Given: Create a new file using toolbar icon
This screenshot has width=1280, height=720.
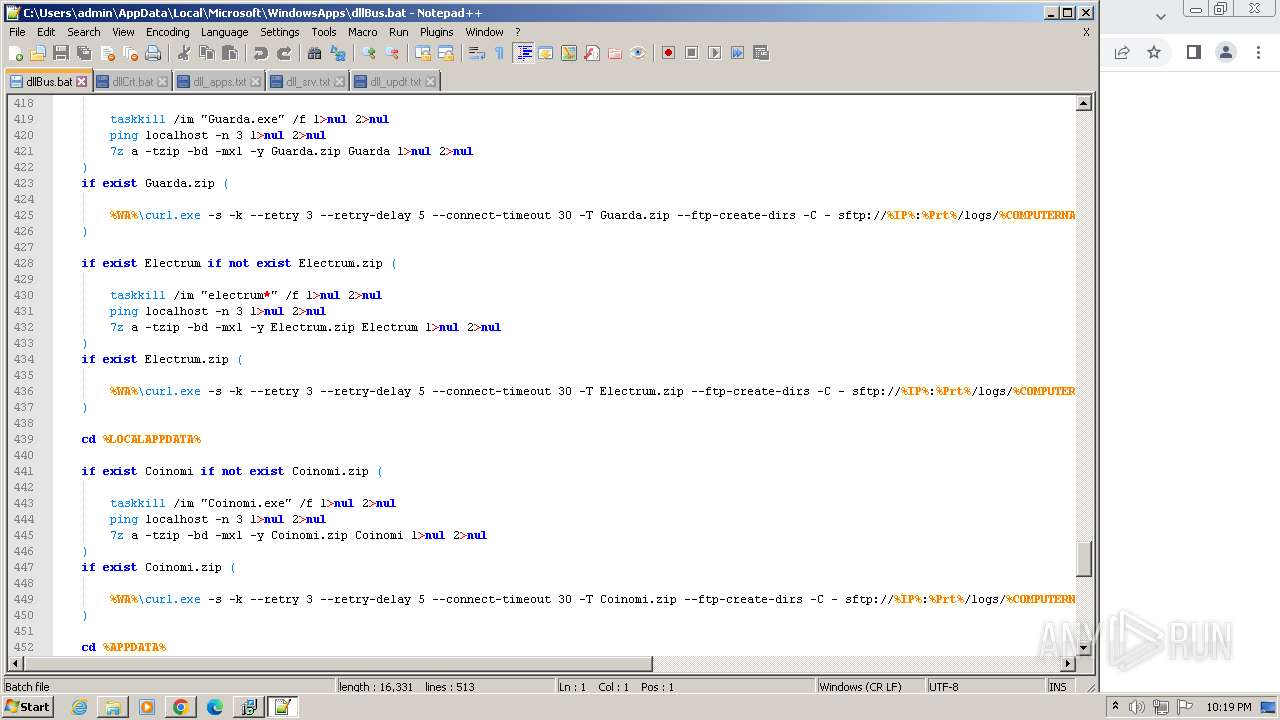Looking at the screenshot, I should [x=15, y=53].
